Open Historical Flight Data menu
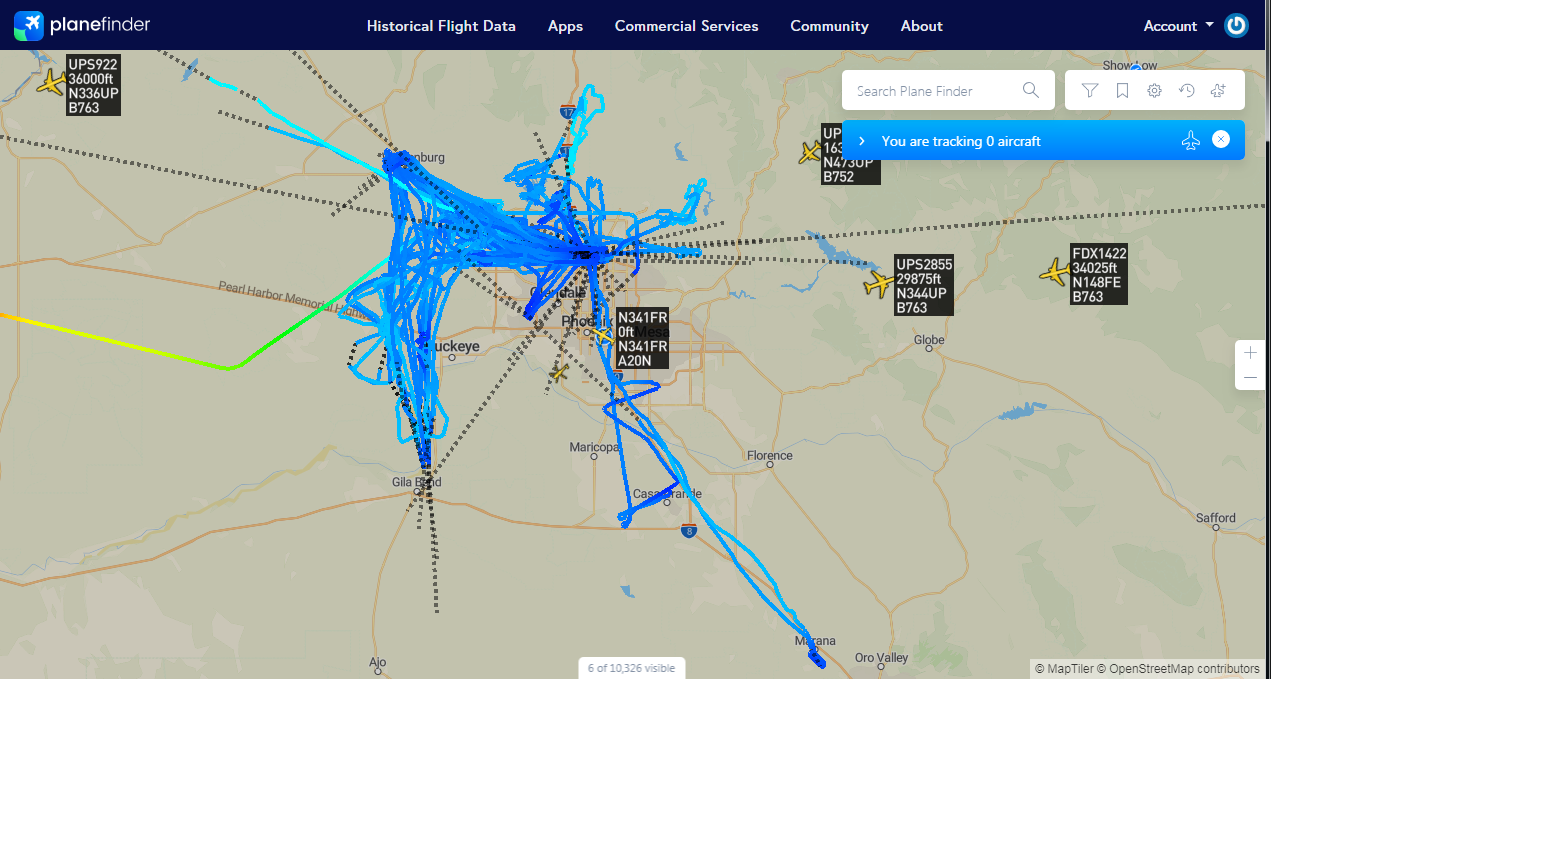 click(441, 26)
